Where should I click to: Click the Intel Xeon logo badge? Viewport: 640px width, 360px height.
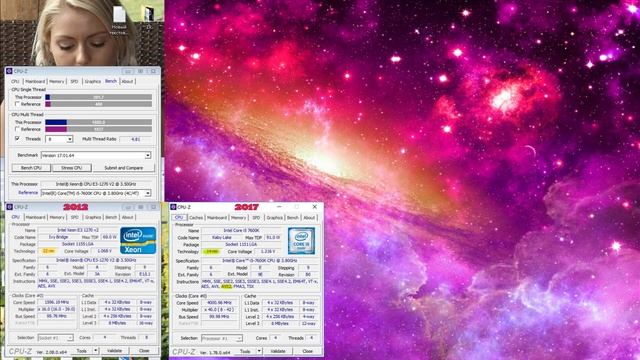click(x=138, y=240)
